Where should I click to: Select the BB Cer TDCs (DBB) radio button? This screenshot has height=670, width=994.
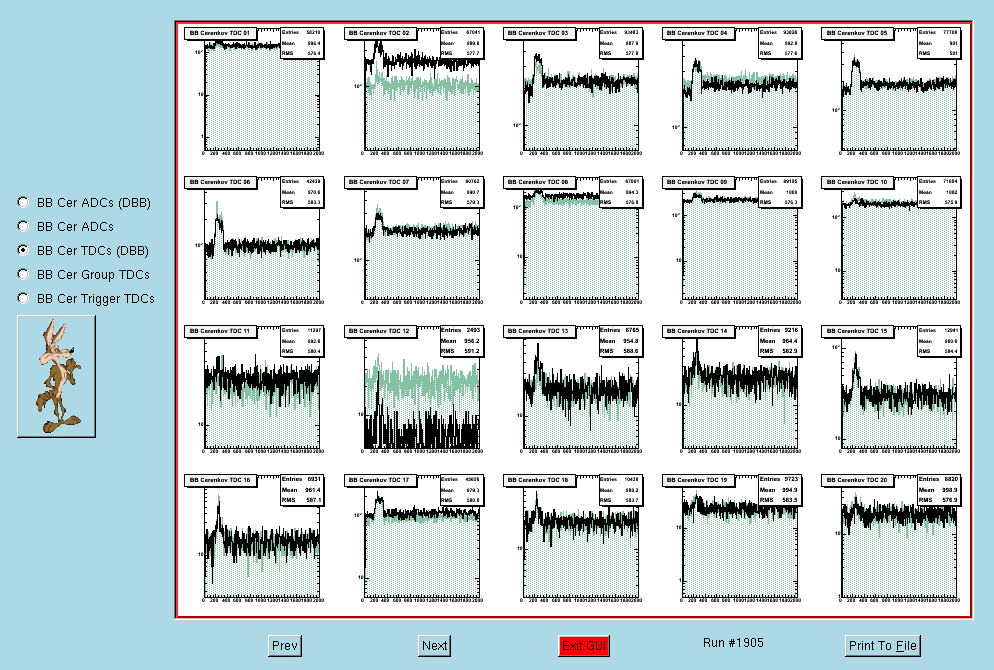point(23,250)
